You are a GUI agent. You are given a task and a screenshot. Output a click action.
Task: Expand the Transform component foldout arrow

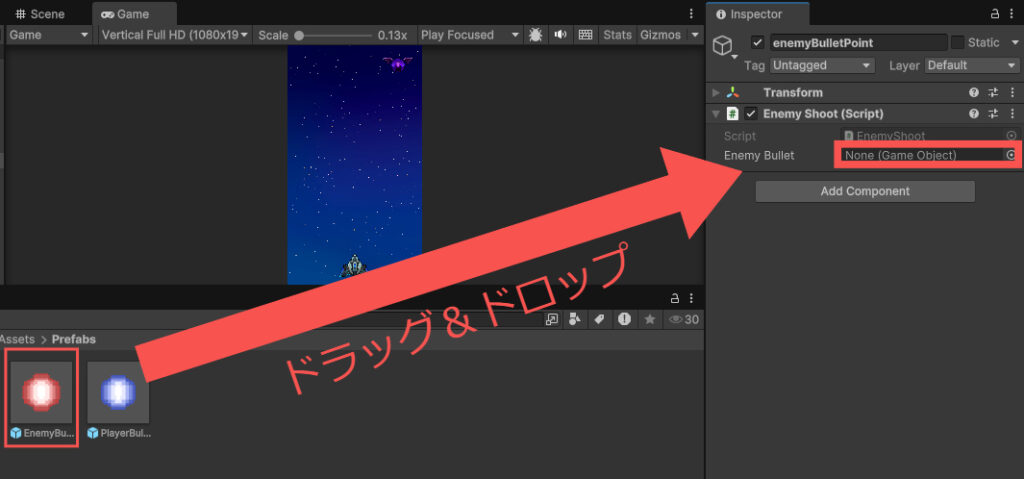tap(716, 93)
